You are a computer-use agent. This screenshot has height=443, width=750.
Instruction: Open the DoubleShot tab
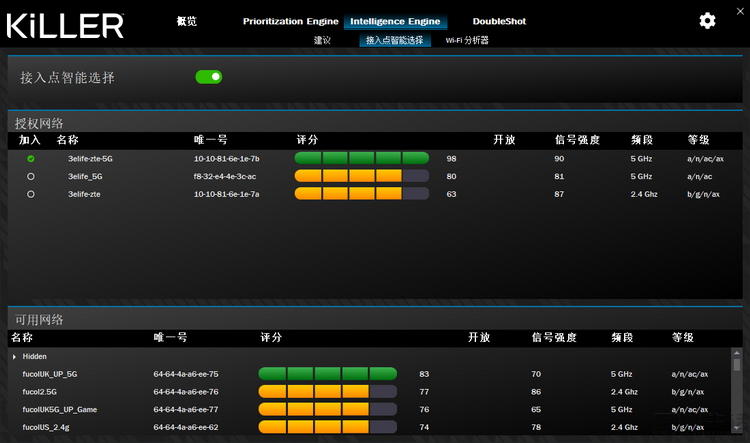pyautogui.click(x=499, y=21)
